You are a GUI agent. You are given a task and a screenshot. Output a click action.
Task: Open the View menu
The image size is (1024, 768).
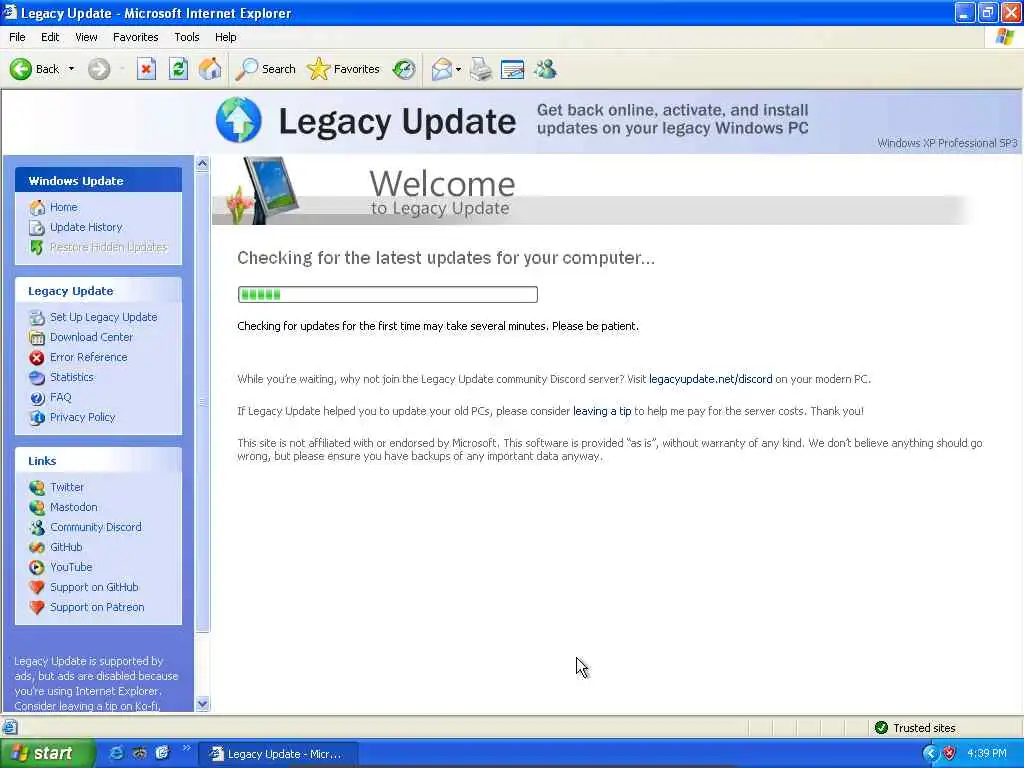[86, 37]
